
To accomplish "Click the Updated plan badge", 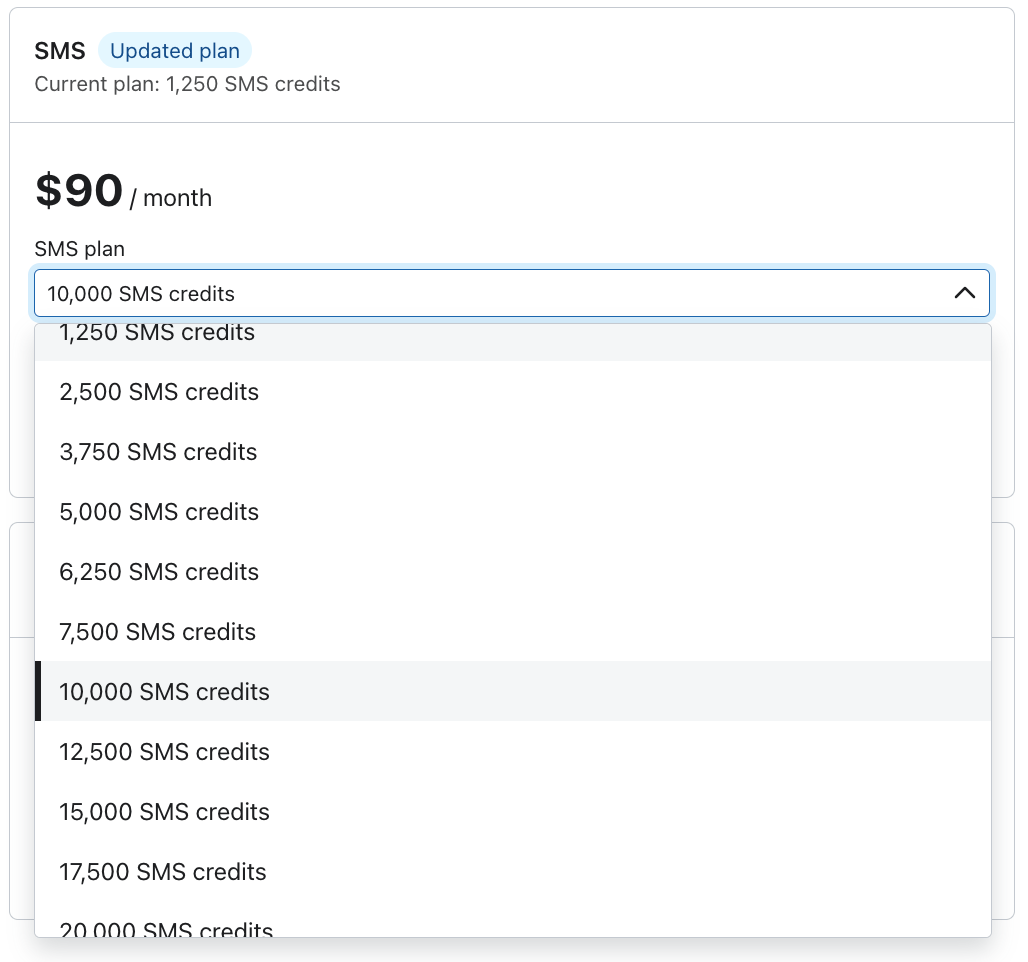I will 175,50.
